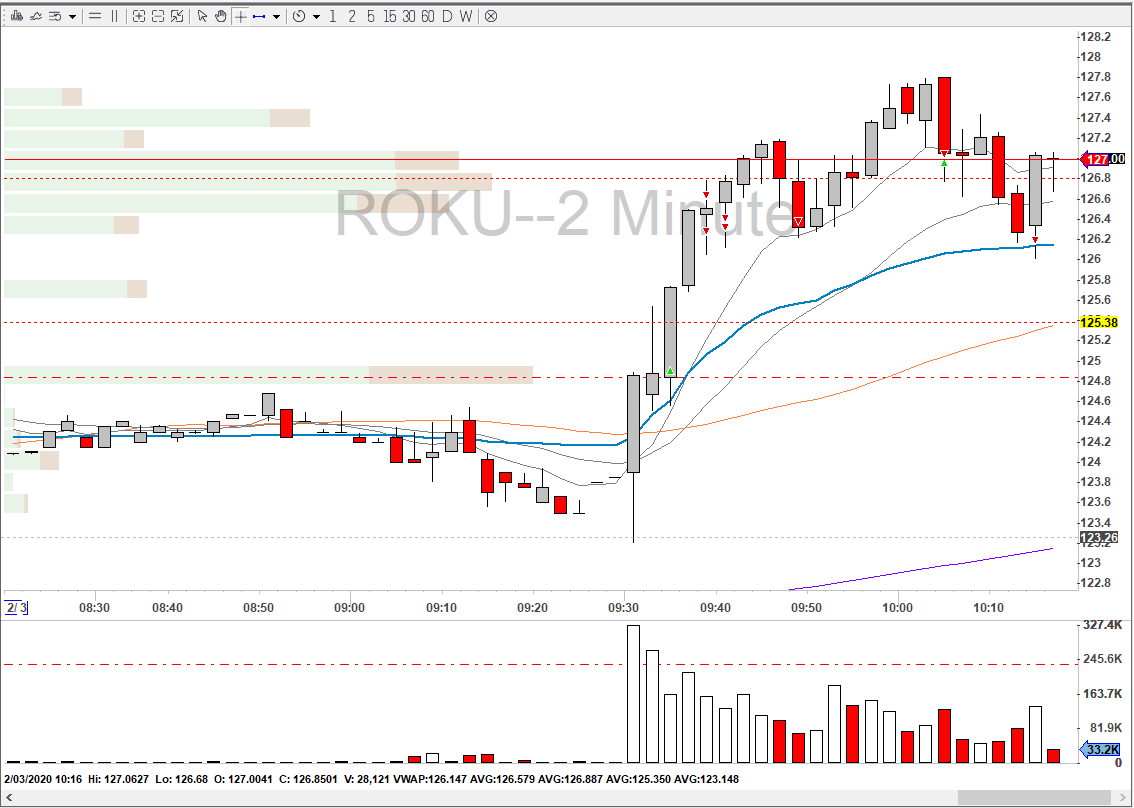
Task: Click the green up-arrow signal near 10:05
Action: 944,163
